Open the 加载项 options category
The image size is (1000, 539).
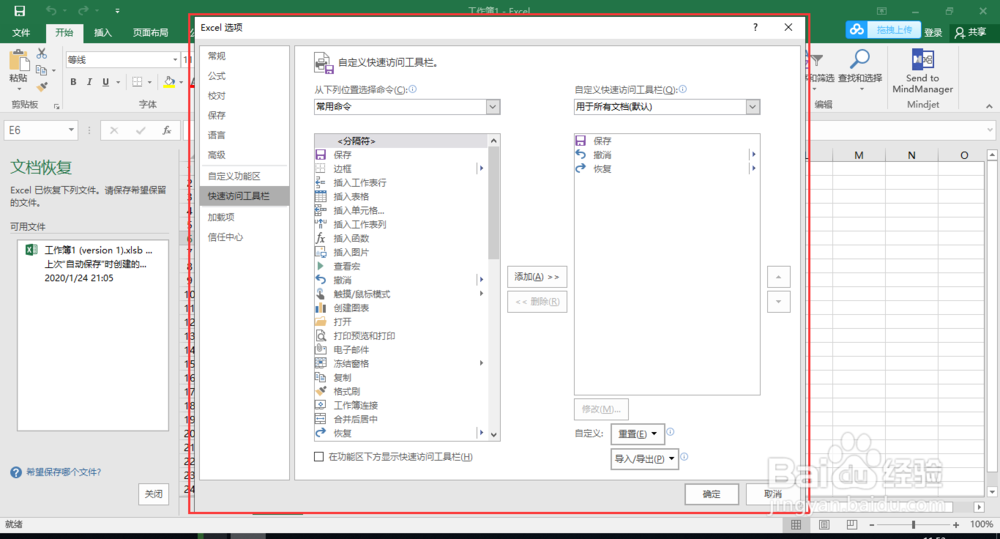[221, 217]
